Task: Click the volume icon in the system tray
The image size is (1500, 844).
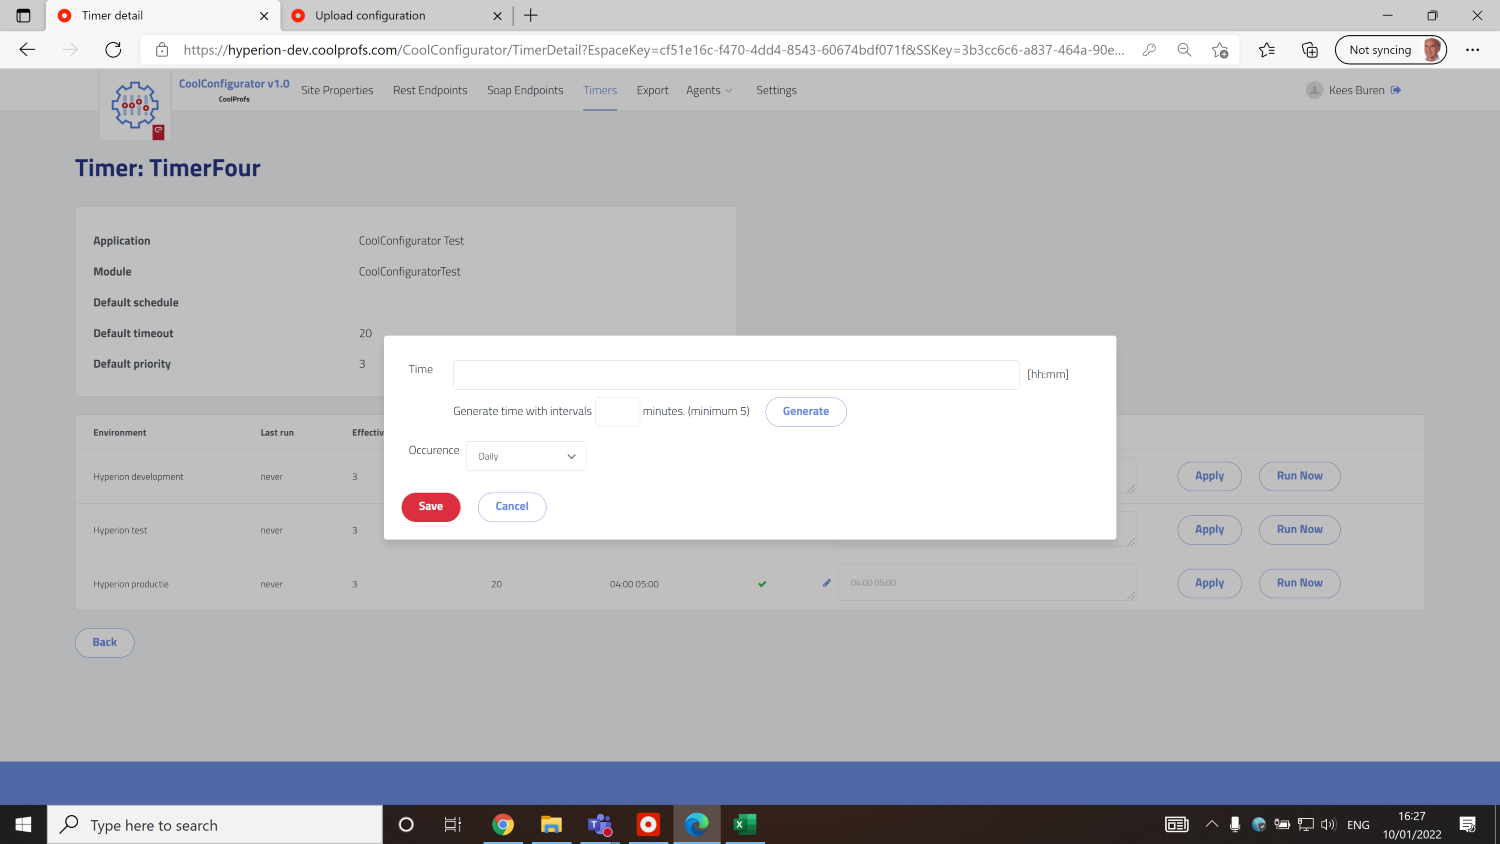Action: (x=1329, y=824)
